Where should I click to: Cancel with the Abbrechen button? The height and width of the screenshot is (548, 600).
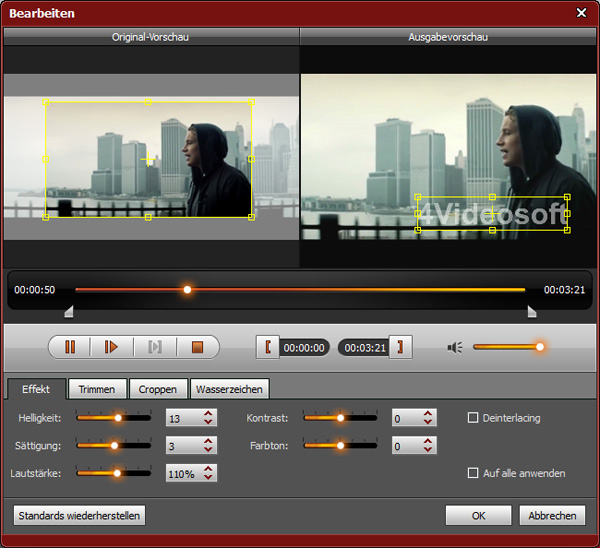point(552,515)
